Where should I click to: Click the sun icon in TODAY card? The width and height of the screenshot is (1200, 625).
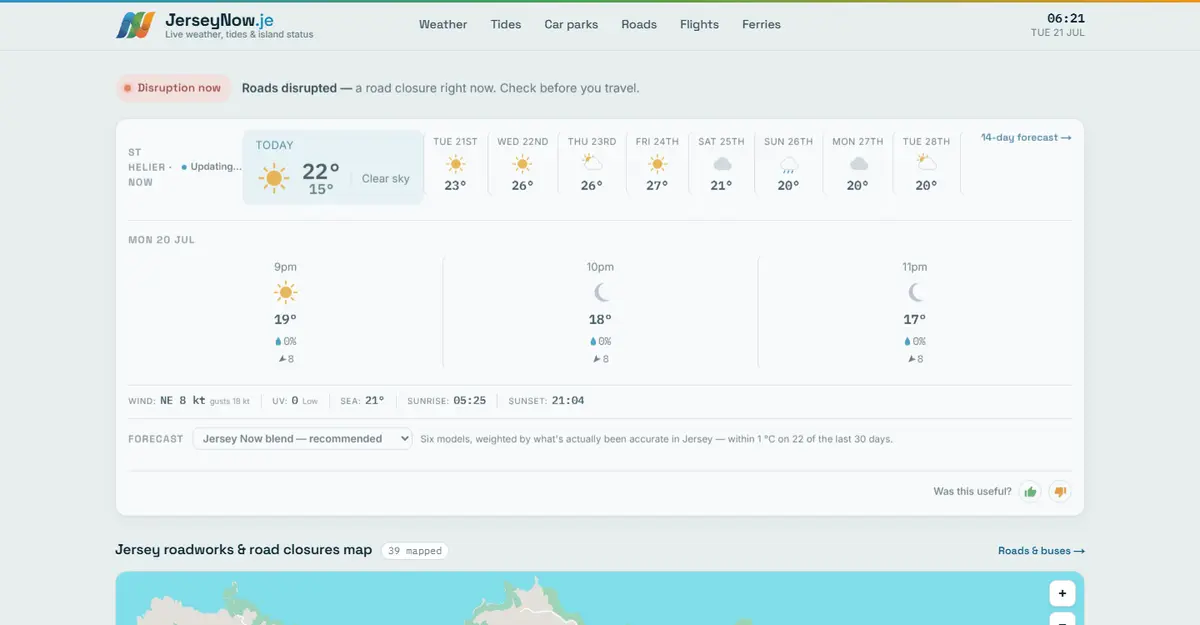click(x=273, y=178)
